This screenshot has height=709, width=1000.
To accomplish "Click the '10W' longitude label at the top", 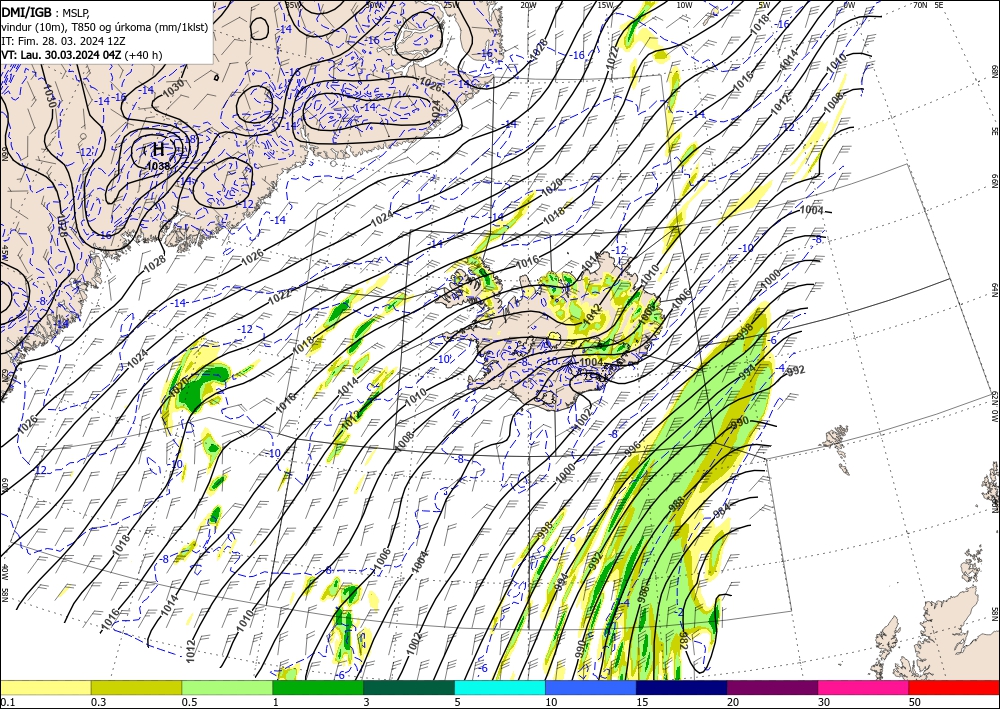I will coord(684,5).
